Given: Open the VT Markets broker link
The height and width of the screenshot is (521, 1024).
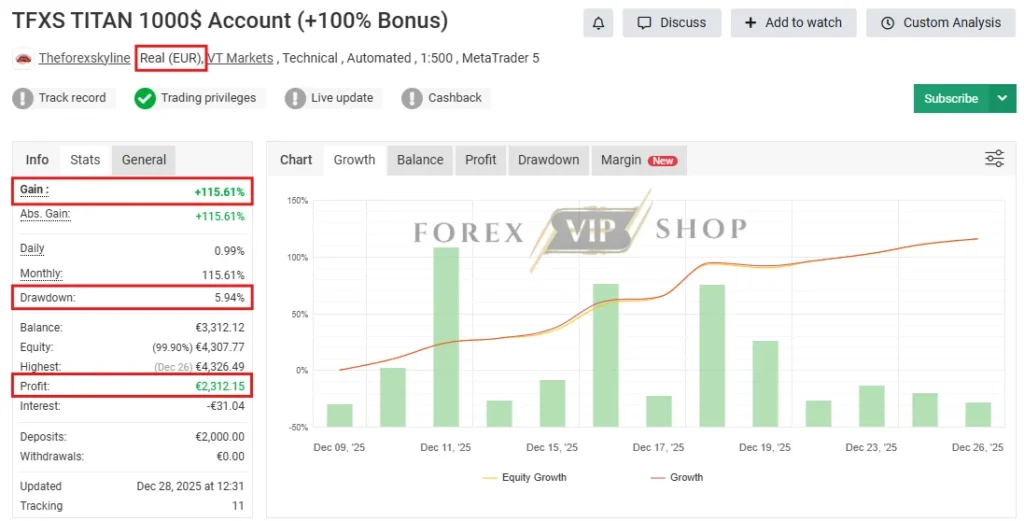Looking at the screenshot, I should coord(240,58).
